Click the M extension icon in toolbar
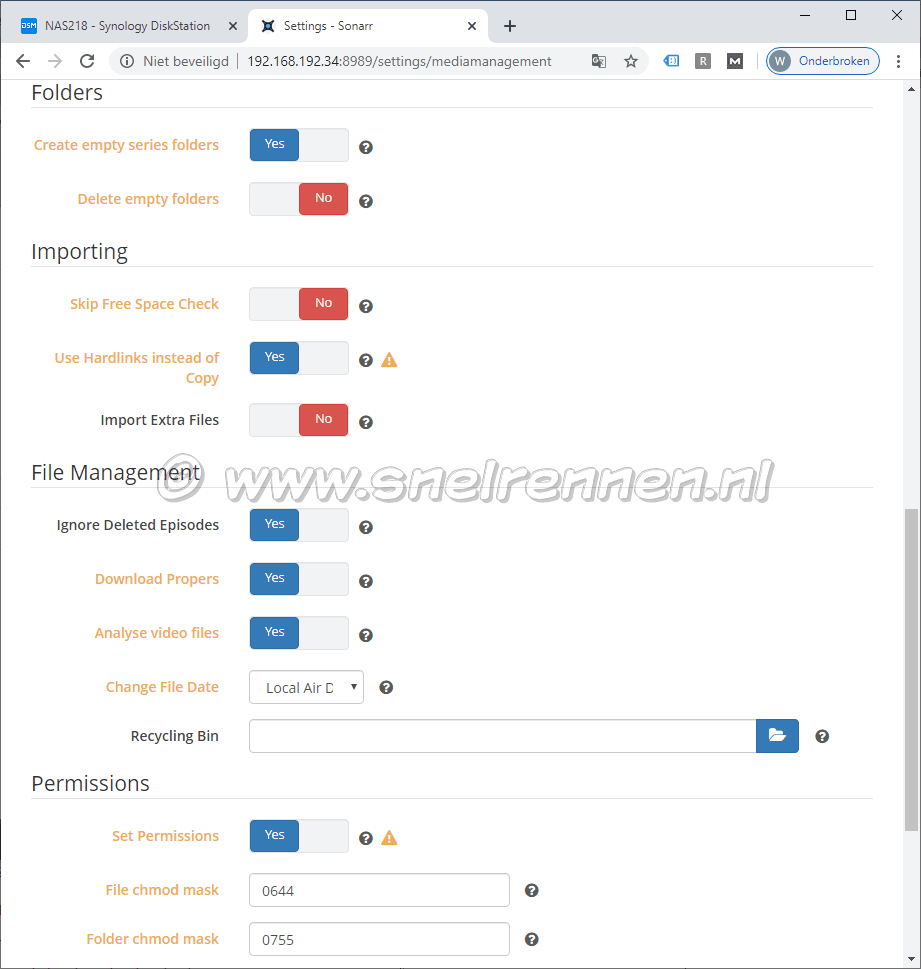Viewport: 921px width, 969px height. pos(735,61)
